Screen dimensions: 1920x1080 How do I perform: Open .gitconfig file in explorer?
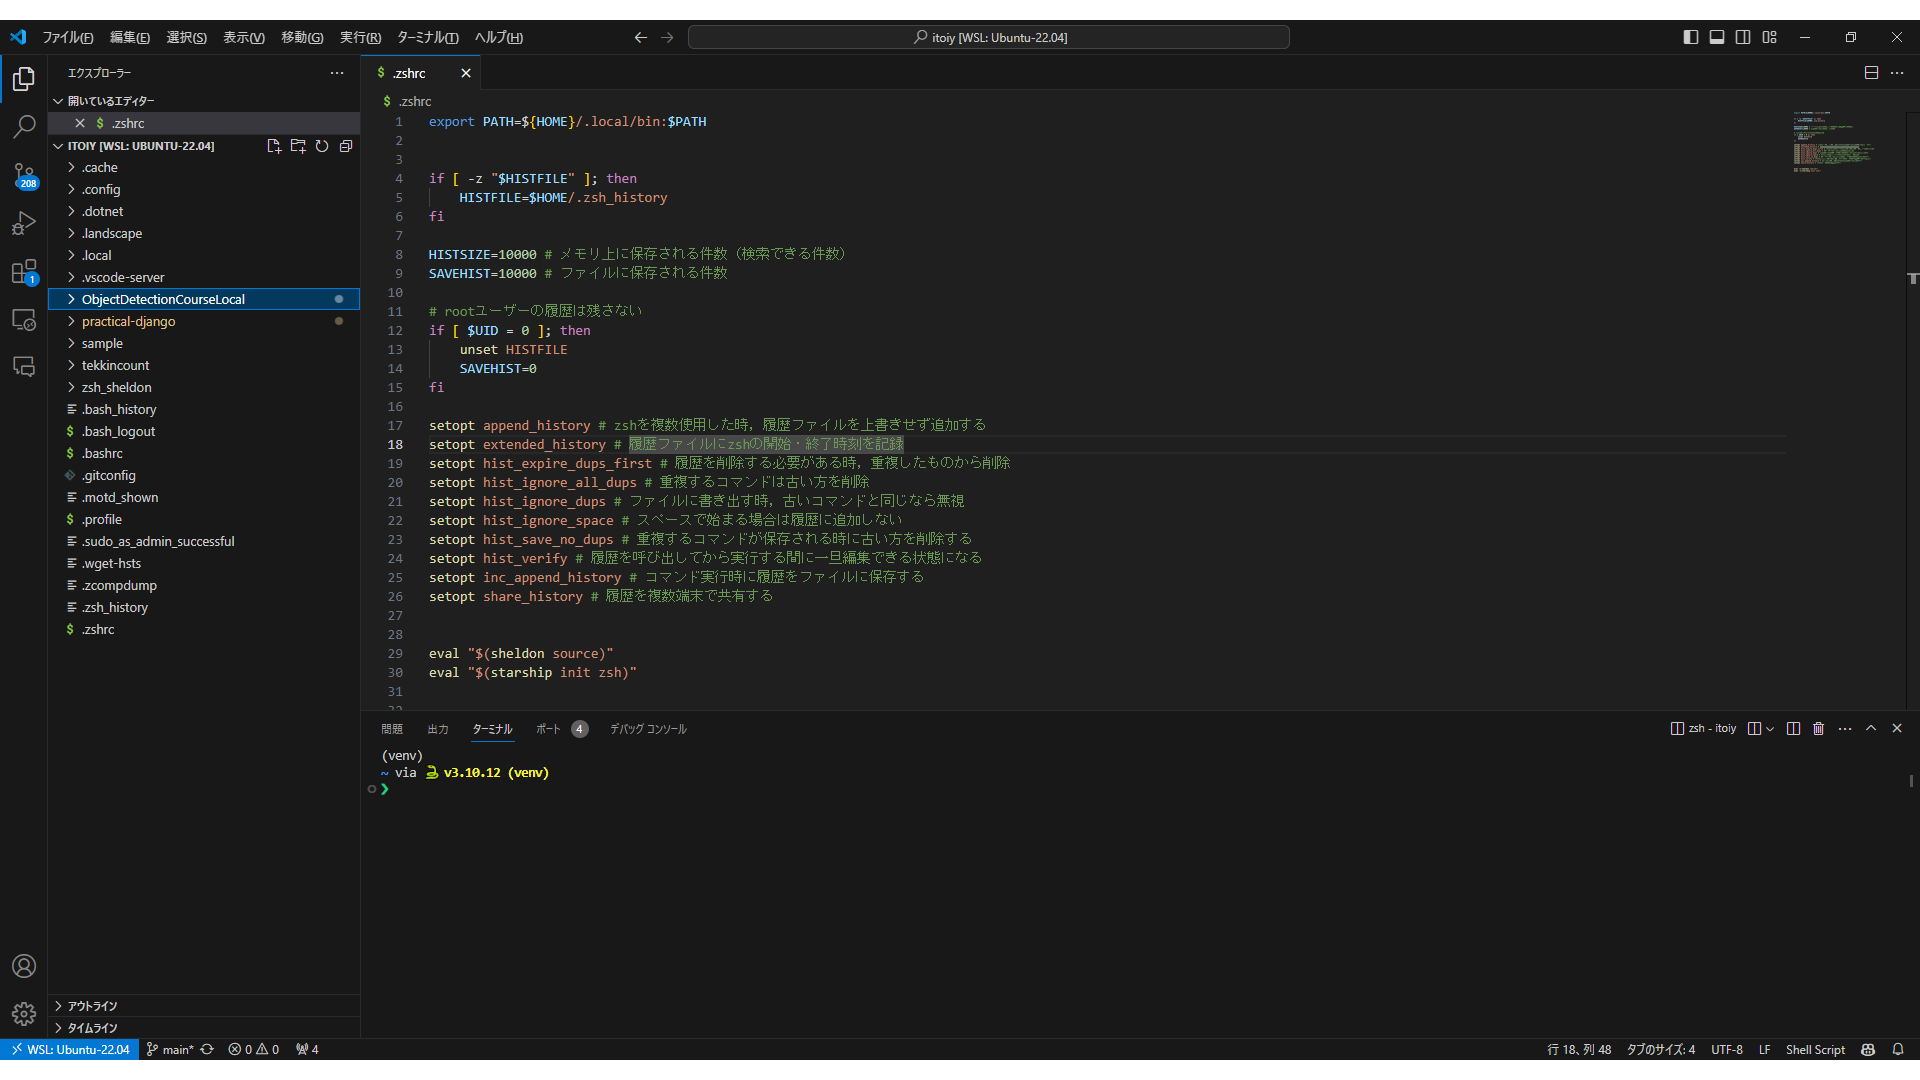(204, 476)
